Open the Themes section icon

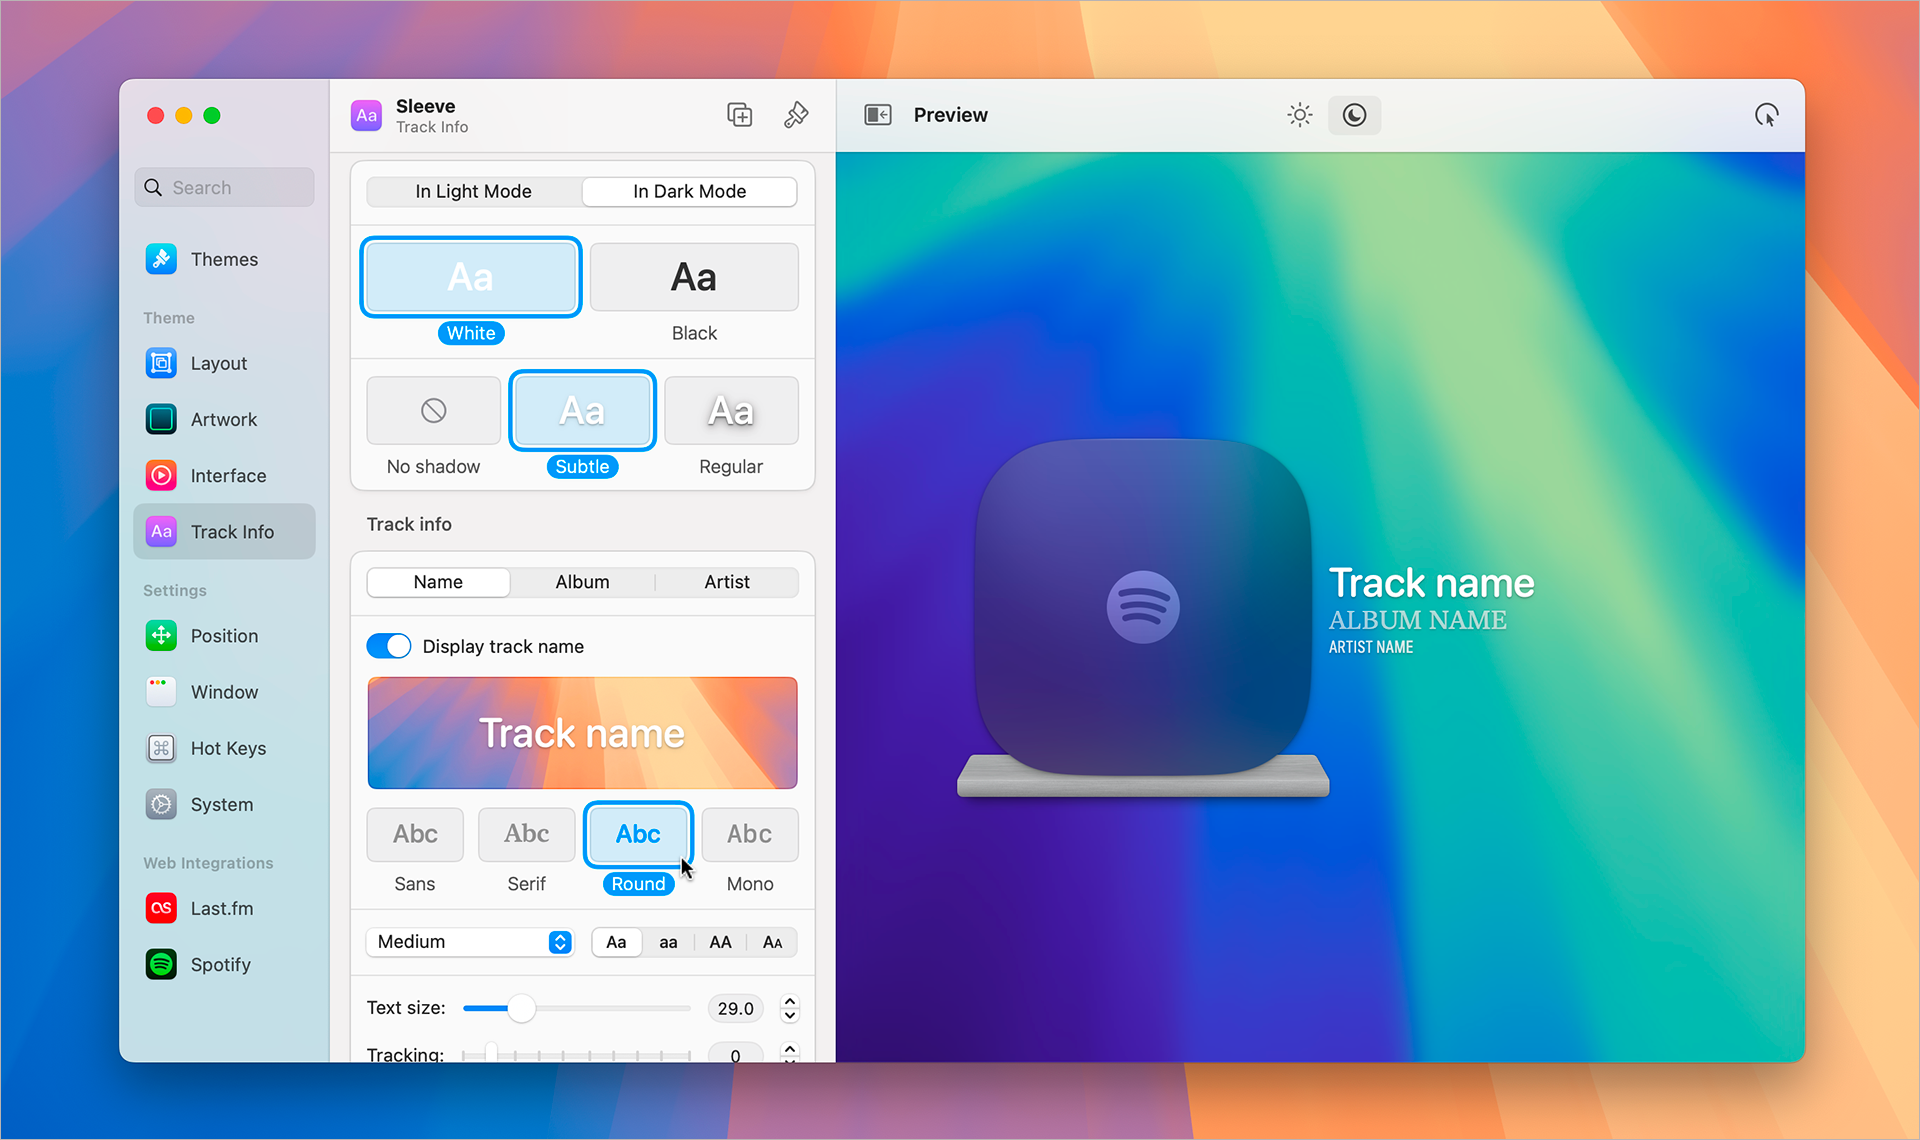tap(161, 259)
